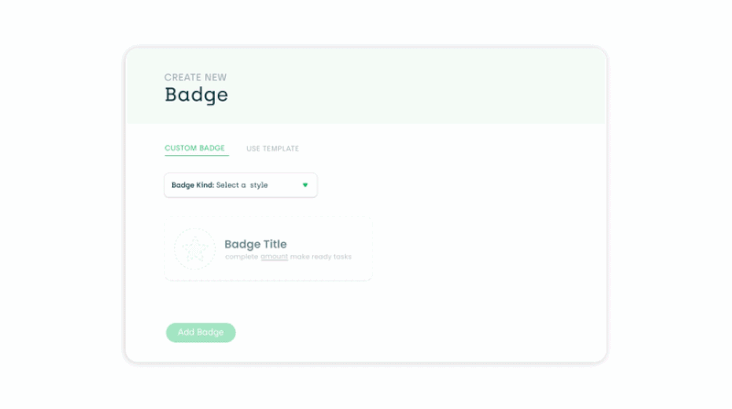Screen dimensions: 732x409
Task: Open the Use Template tab
Action: (273, 148)
